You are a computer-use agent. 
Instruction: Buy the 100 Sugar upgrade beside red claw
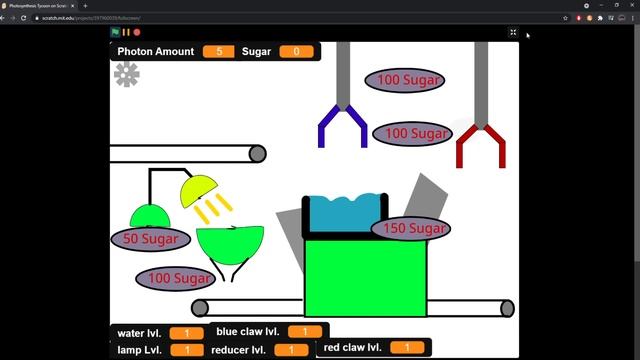(413, 134)
